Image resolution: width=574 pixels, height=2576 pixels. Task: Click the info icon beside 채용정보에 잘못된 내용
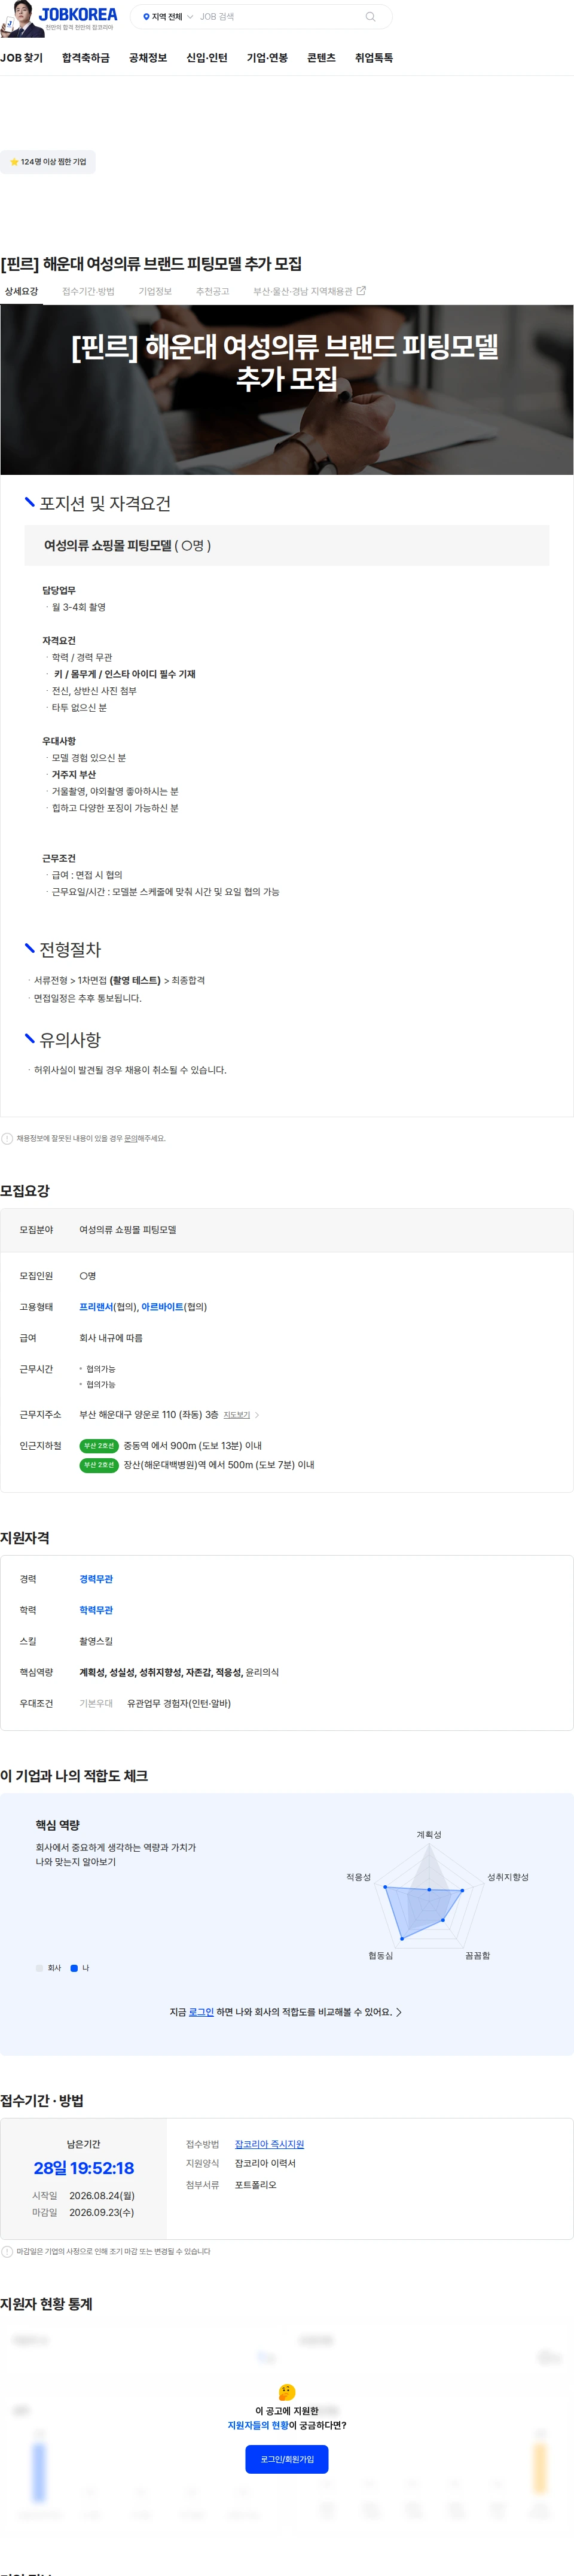coord(7,1138)
